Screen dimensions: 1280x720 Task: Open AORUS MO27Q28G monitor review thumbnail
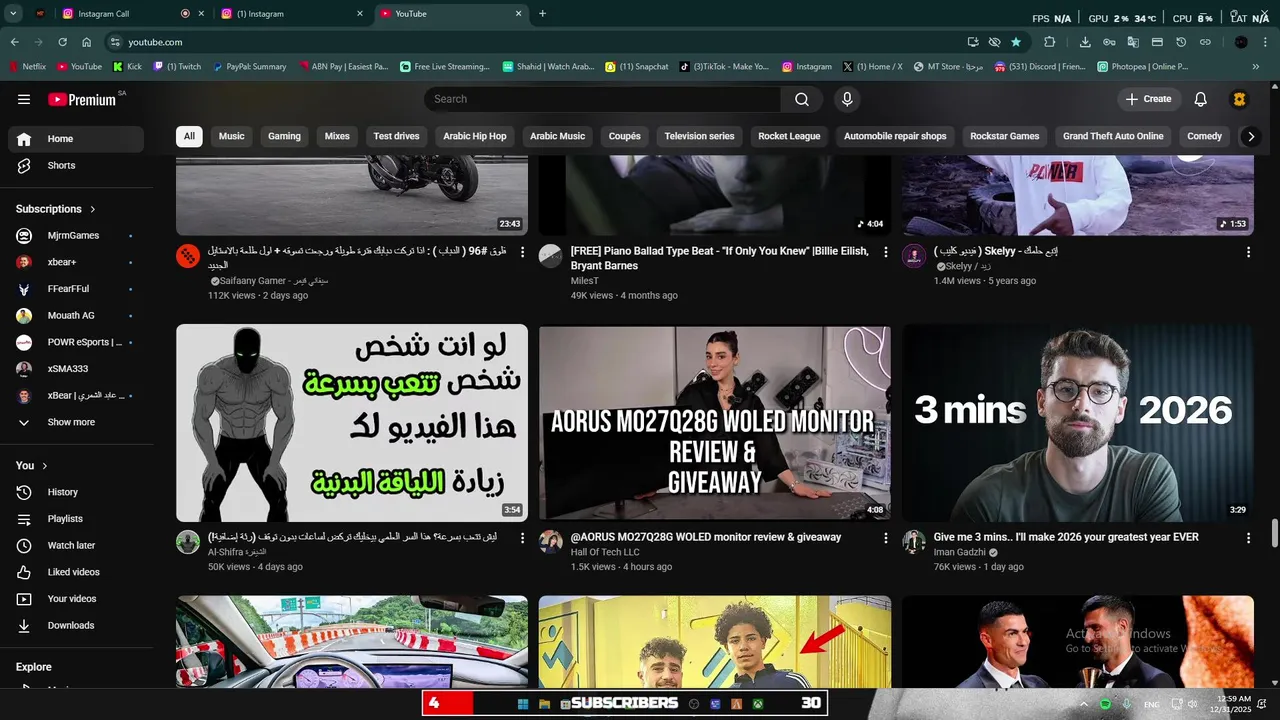[715, 423]
